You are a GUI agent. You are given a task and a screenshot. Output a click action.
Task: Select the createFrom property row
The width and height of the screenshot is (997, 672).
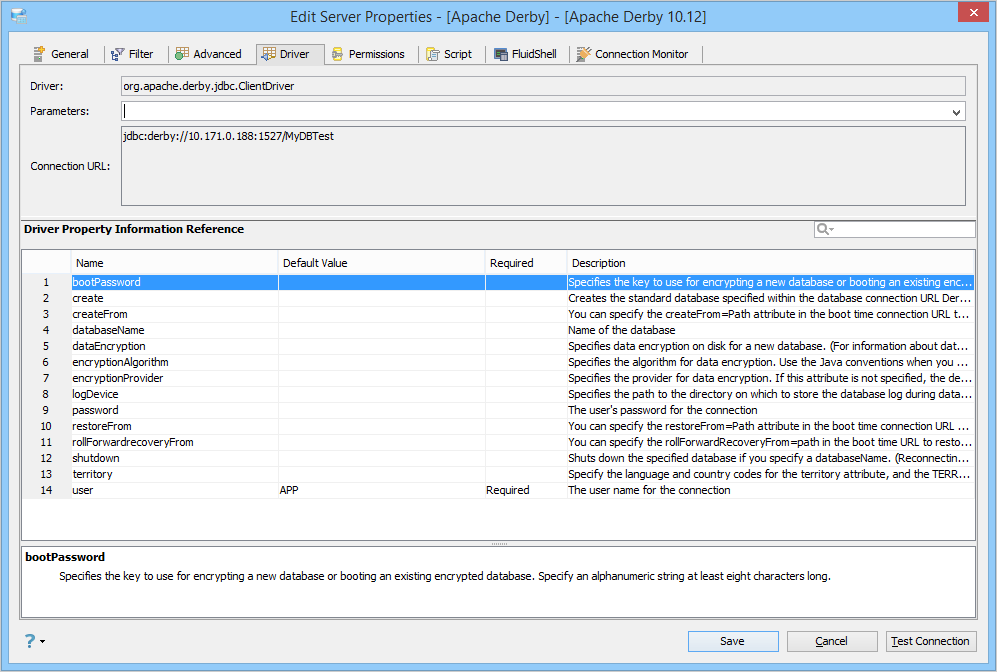click(x=498, y=314)
